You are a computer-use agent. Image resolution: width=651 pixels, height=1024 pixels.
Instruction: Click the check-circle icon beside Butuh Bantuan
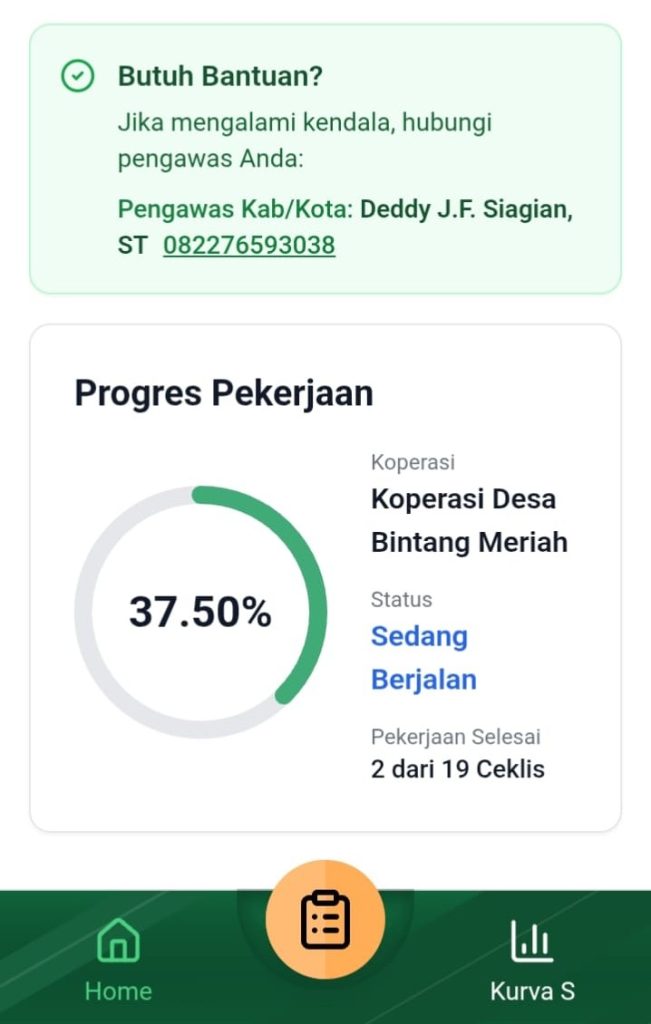pyautogui.click(x=77, y=76)
